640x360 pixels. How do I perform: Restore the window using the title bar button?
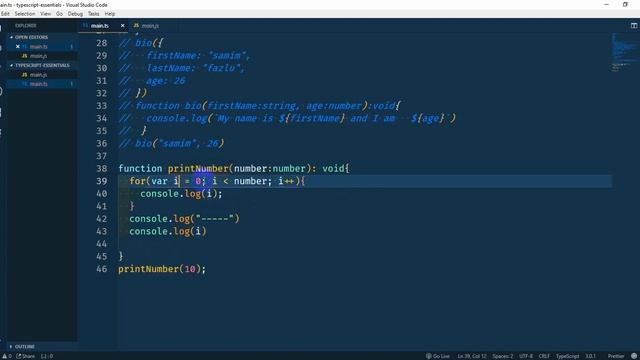coord(625,4)
